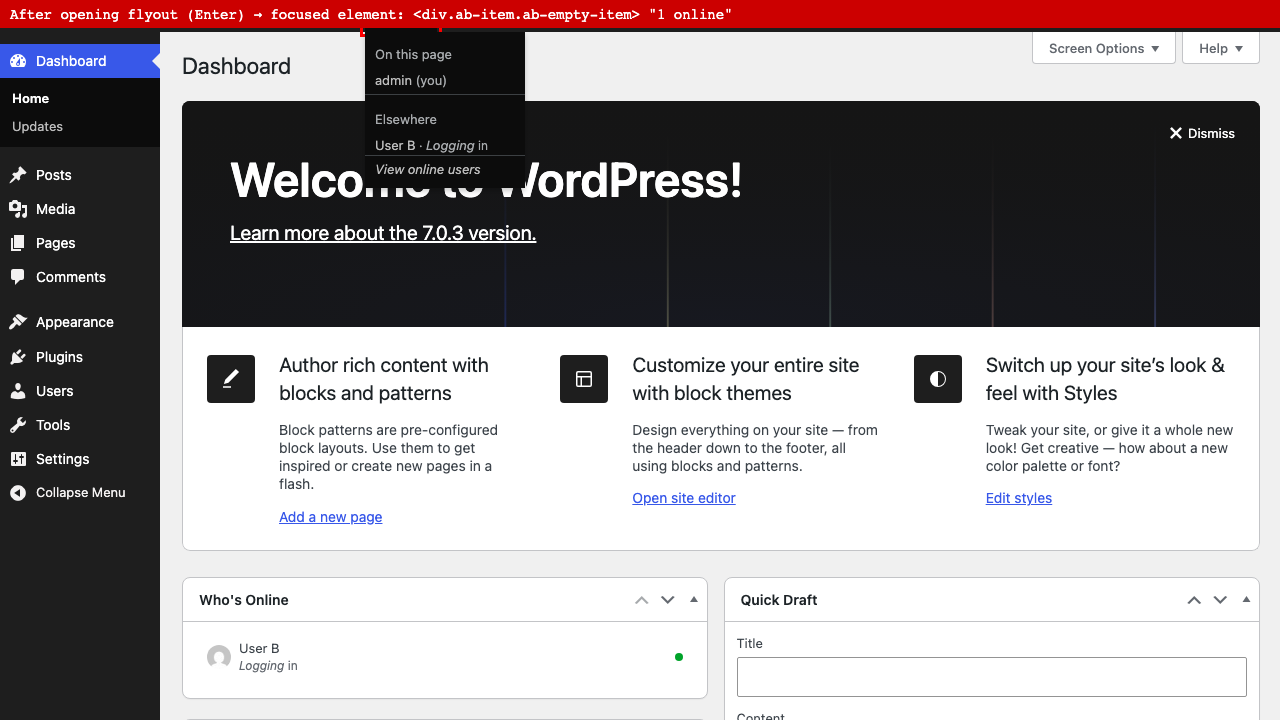The width and height of the screenshot is (1280, 720).
Task: Click the On this page flyout label
Action: pos(413,55)
